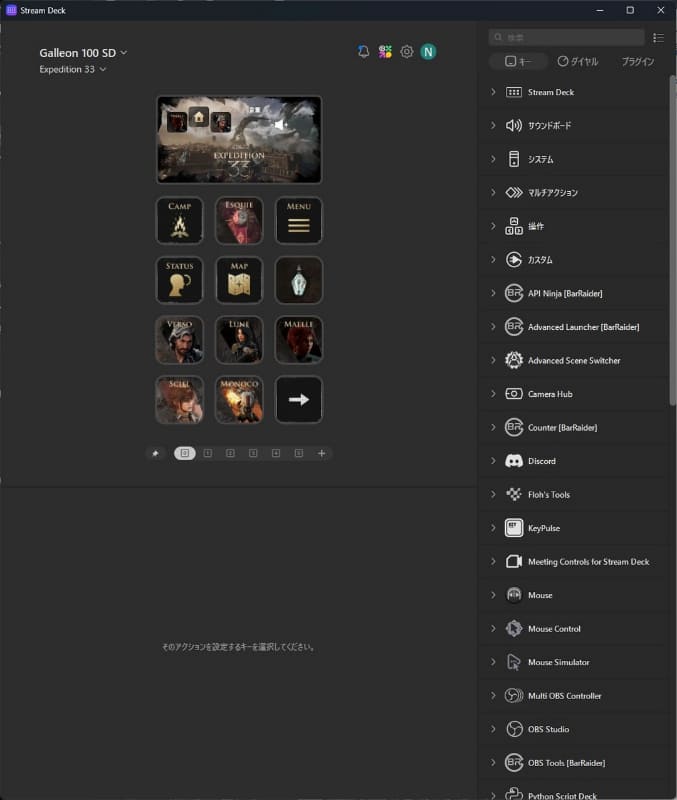Viewport: 677px width, 800px height.
Task: Select the Sciel character key
Action: point(179,399)
